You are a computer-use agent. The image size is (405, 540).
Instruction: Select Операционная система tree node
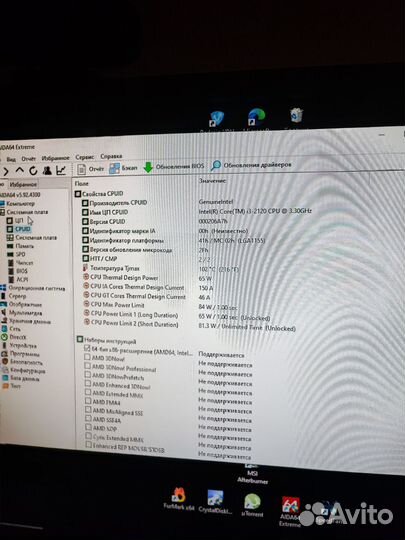[33, 288]
